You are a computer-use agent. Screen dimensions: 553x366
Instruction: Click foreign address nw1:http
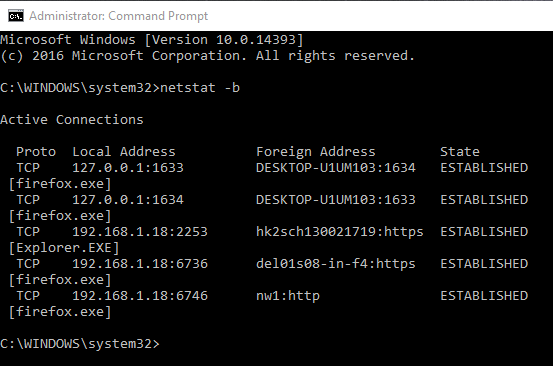point(288,295)
